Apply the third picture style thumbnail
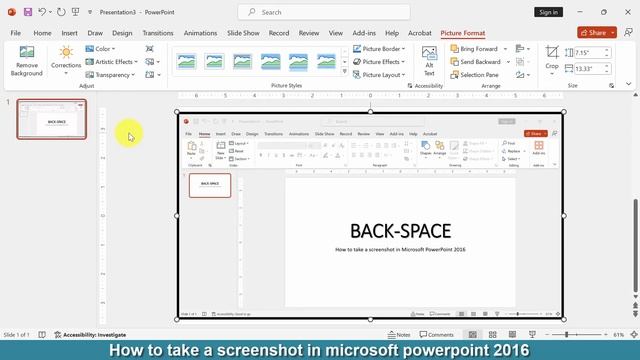Viewport: 640px width, 360px height. (242, 62)
